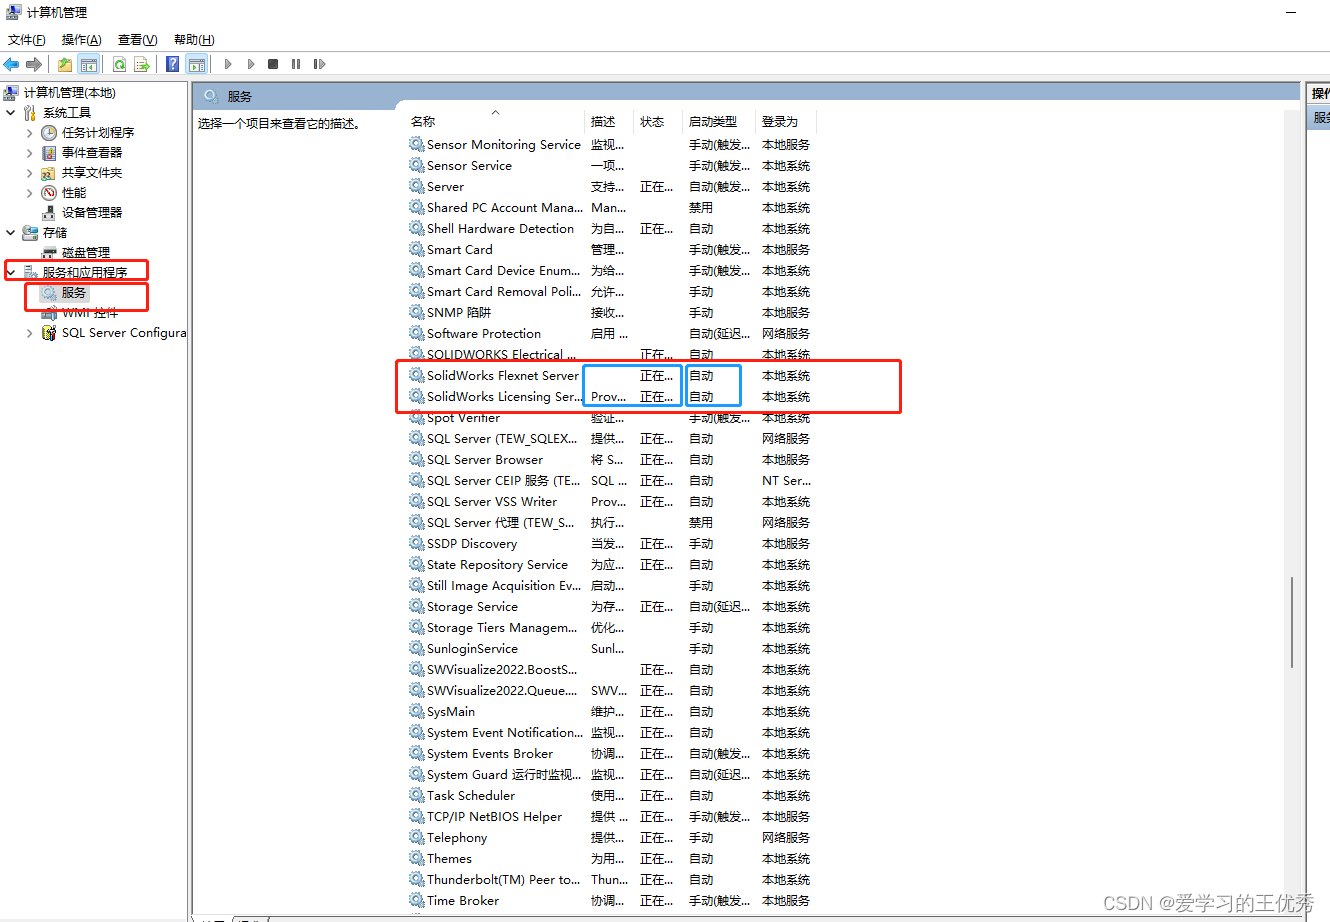The image size is (1330, 922).
Task: Click the Restart service icon
Action: [x=319, y=64]
